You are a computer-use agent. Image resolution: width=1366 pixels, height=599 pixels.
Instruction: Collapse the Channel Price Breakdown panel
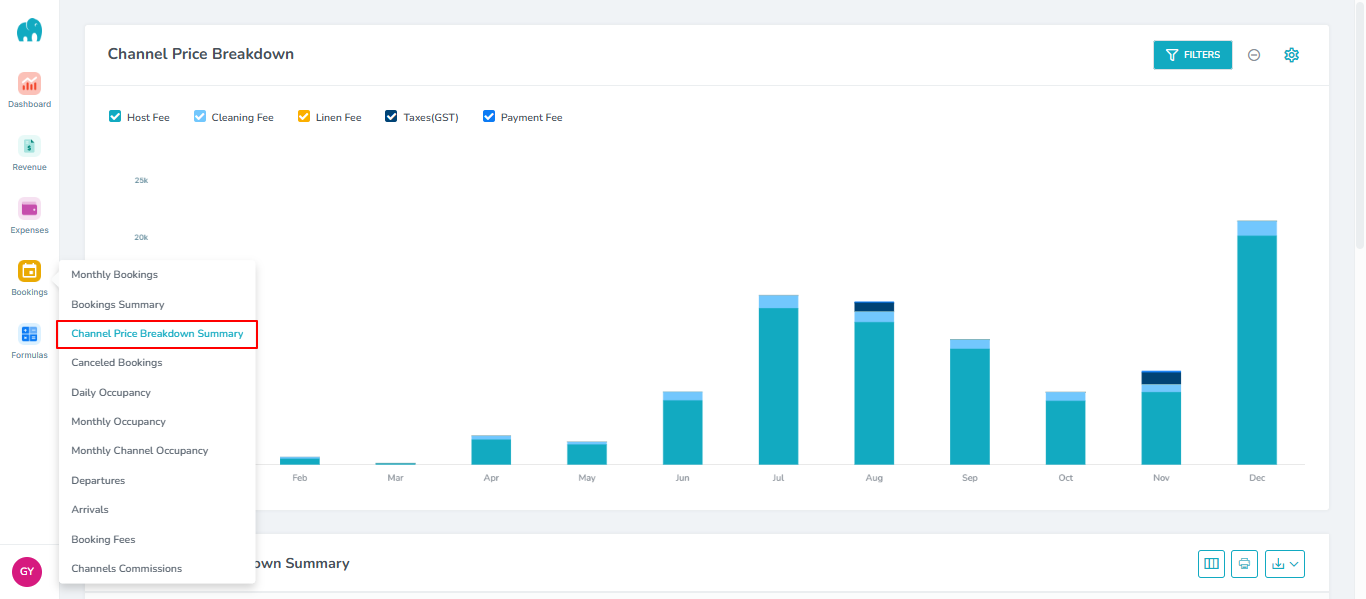coord(1254,55)
